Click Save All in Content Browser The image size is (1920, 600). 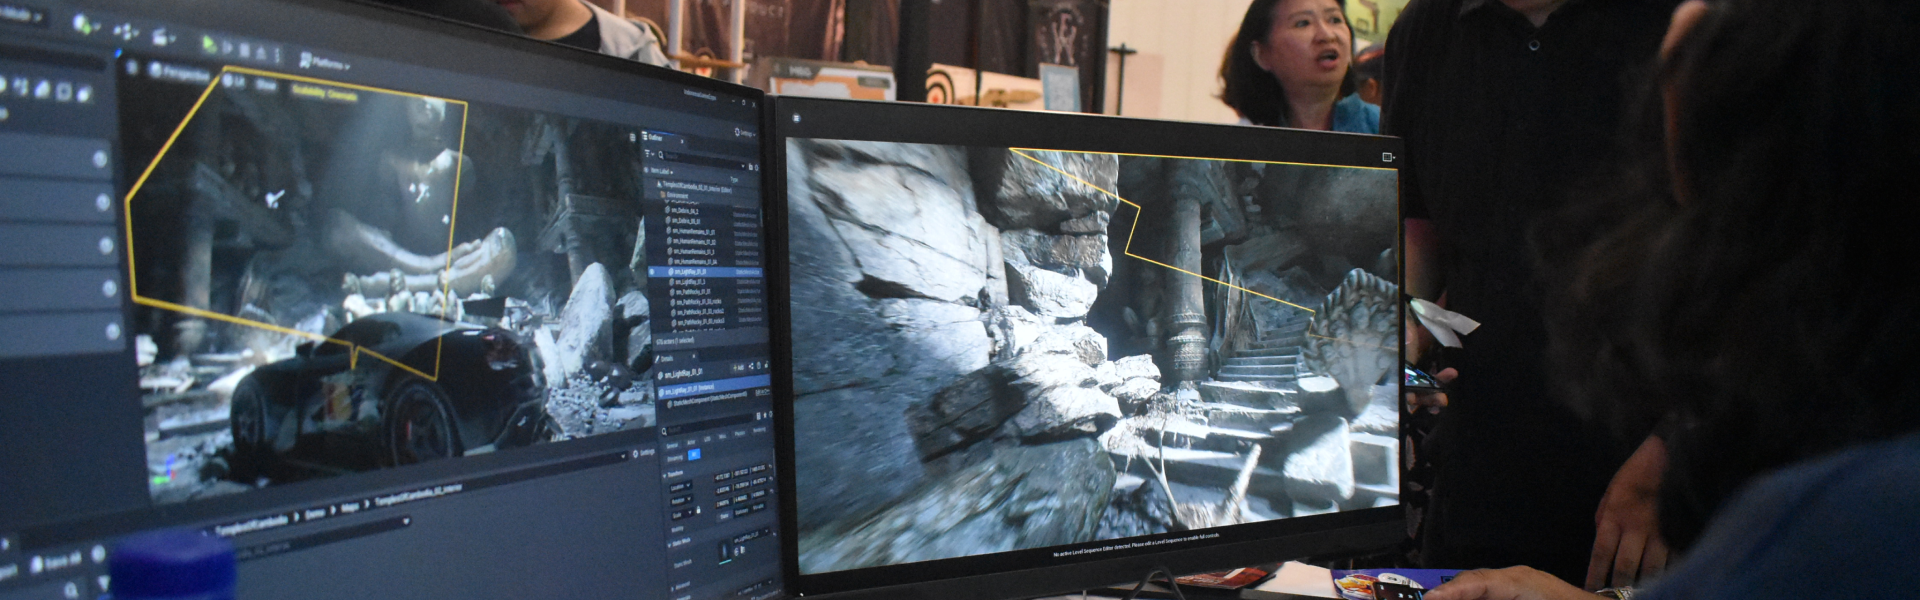click(54, 564)
